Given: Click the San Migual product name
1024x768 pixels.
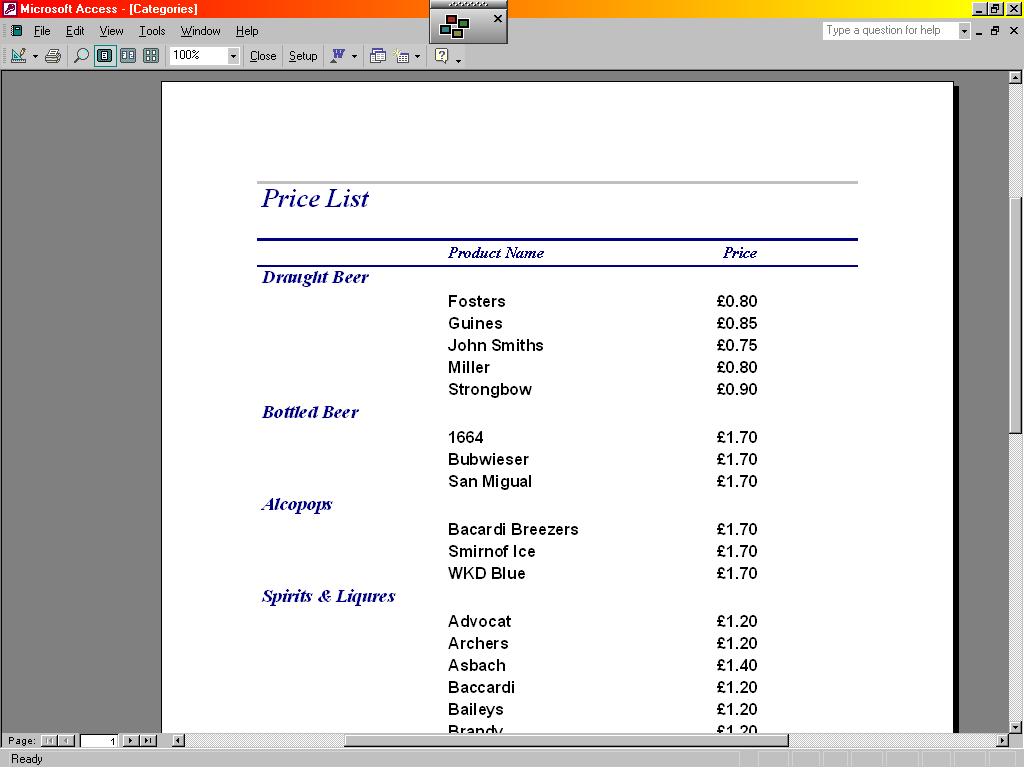Looking at the screenshot, I should pos(490,481).
